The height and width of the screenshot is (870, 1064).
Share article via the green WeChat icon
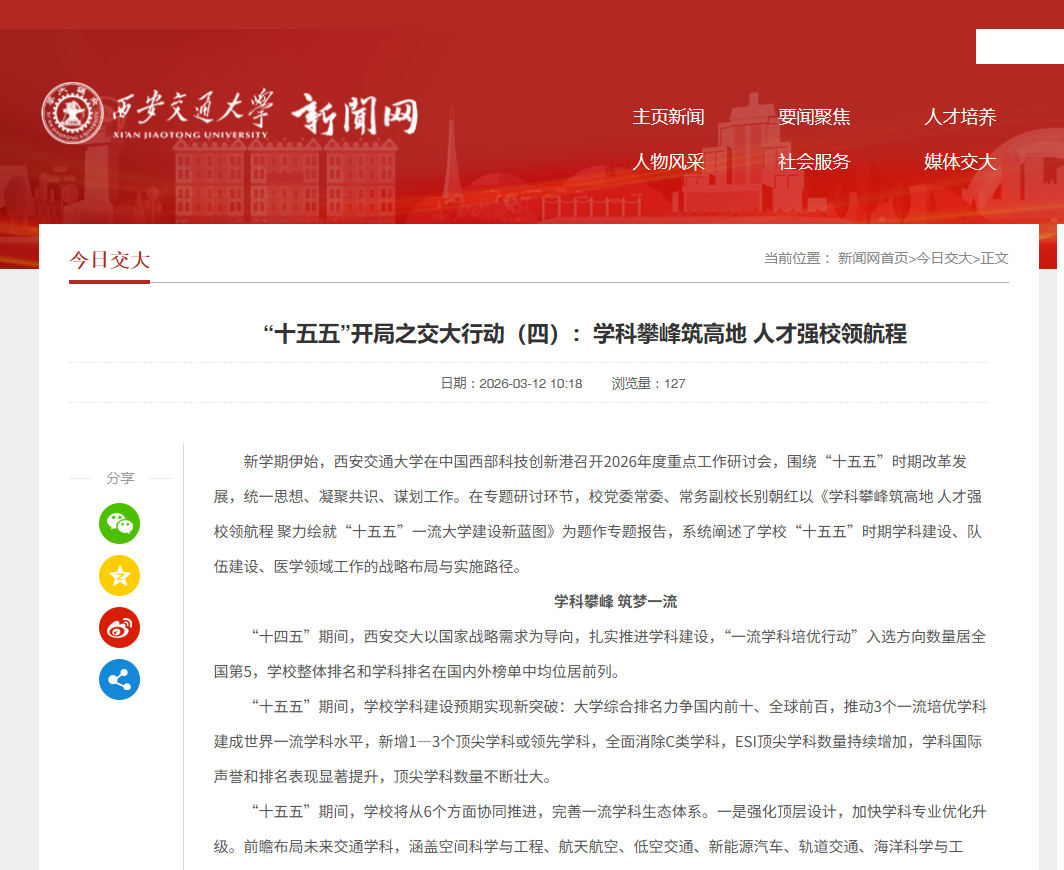point(119,523)
